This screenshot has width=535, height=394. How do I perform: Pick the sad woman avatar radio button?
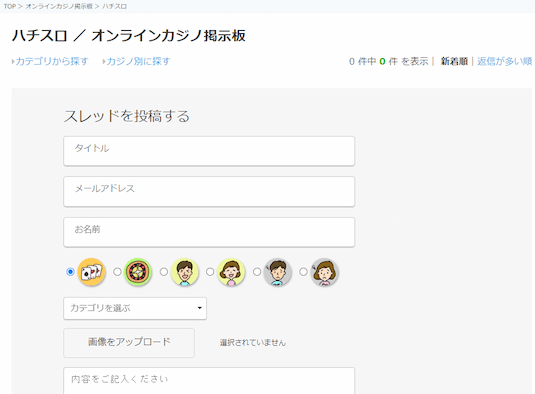click(x=303, y=272)
